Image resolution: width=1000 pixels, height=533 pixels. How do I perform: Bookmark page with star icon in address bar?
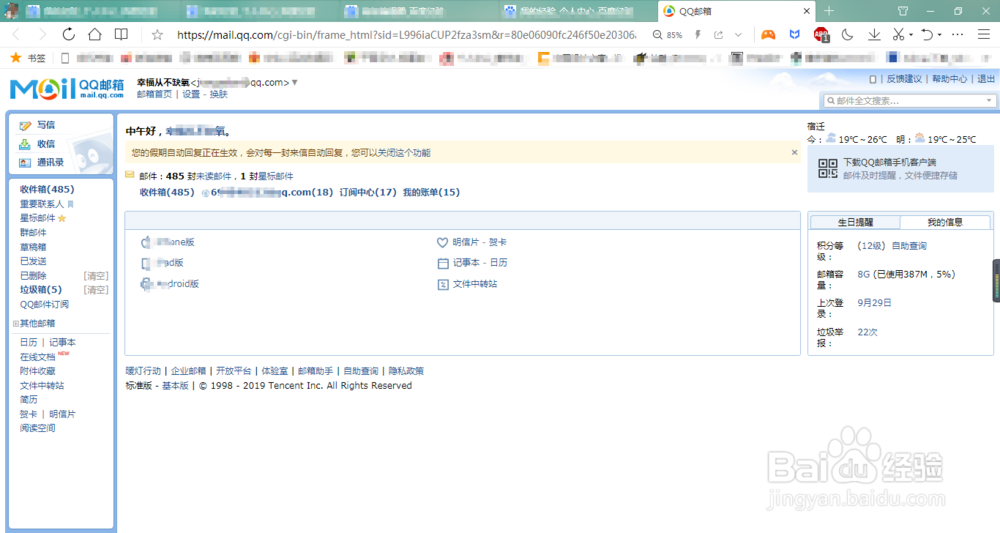(157, 35)
